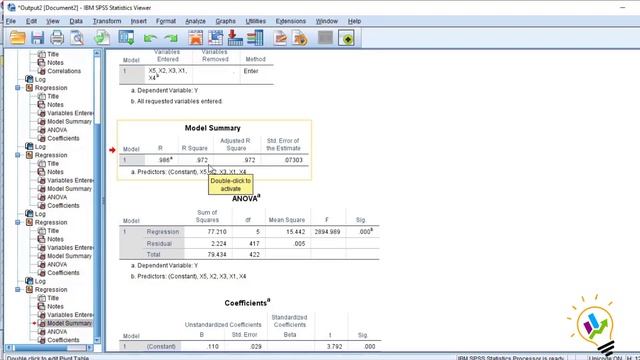This screenshot has width=640, height=360.
Task: Click the Correlations table icon in the outline
Action: [41, 71]
